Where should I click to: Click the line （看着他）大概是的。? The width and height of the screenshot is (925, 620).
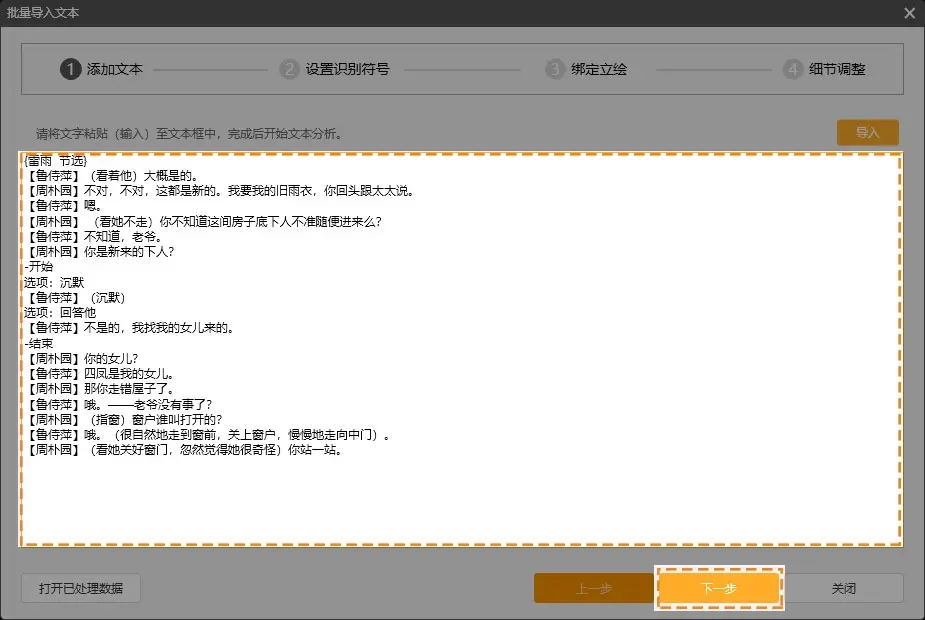(113, 176)
